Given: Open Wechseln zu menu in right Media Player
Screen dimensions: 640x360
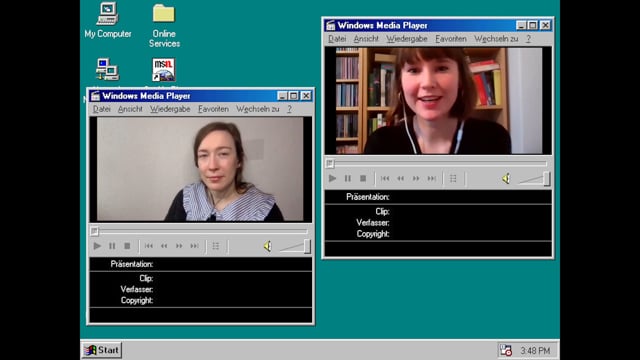Looking at the screenshot, I should [496, 39].
